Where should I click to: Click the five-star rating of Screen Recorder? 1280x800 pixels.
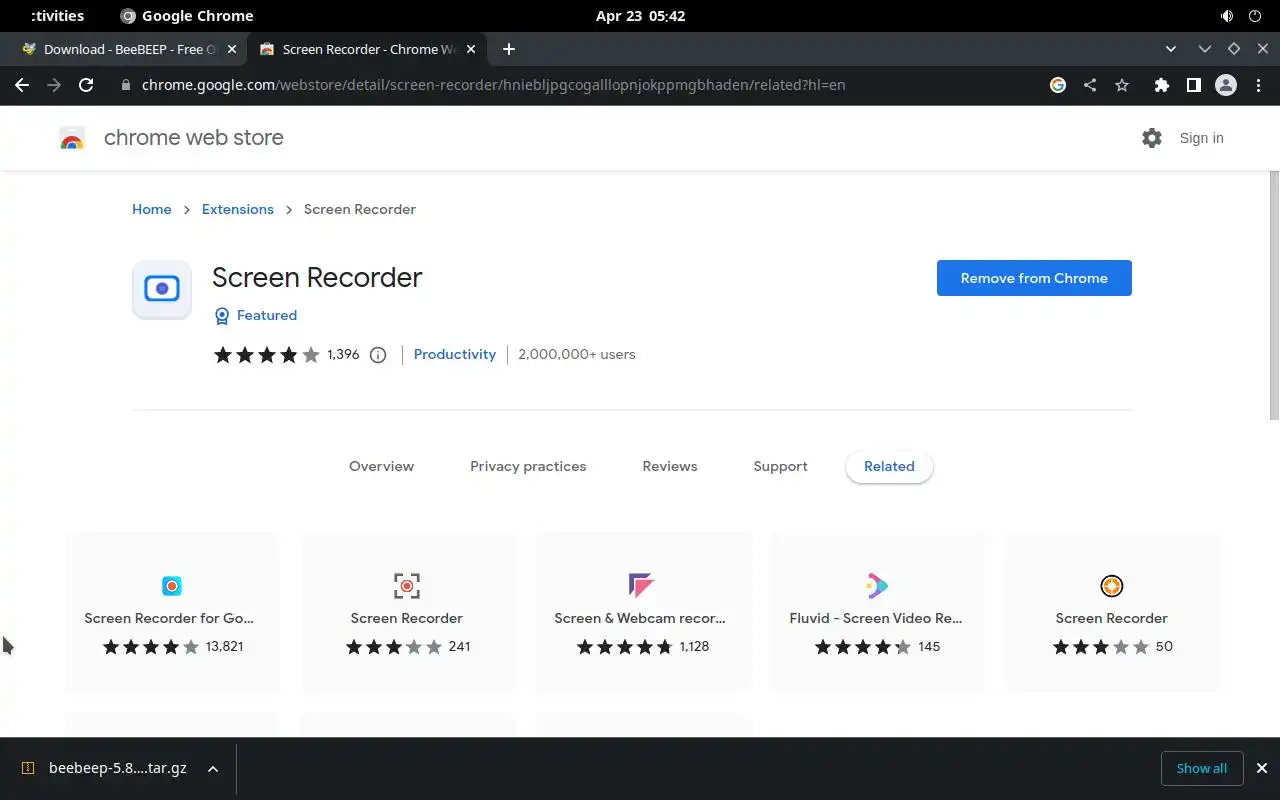[x=266, y=355]
